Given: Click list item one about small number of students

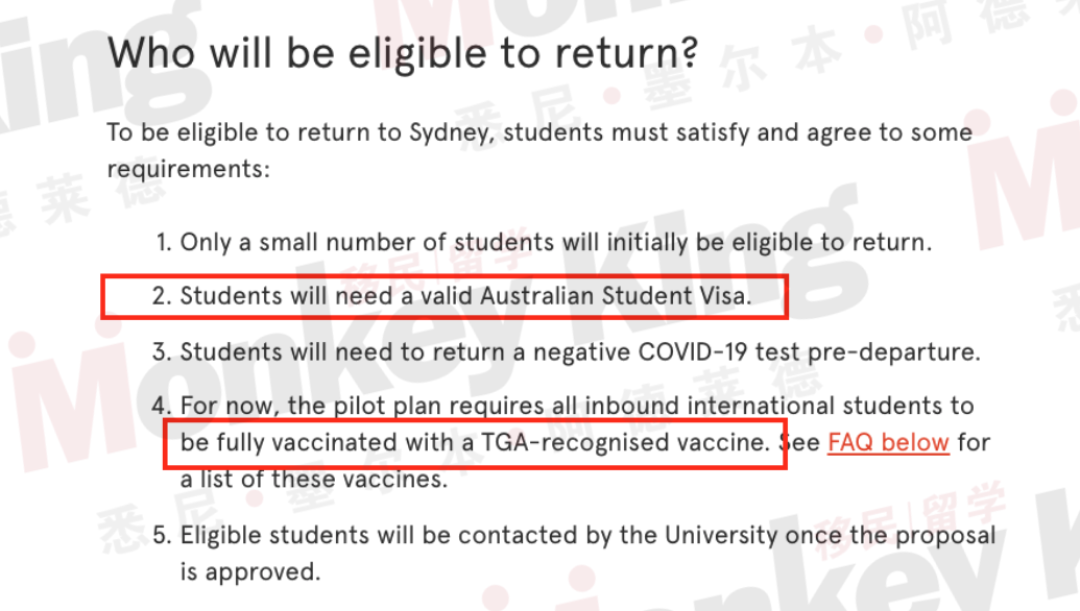Looking at the screenshot, I should tap(543, 242).
